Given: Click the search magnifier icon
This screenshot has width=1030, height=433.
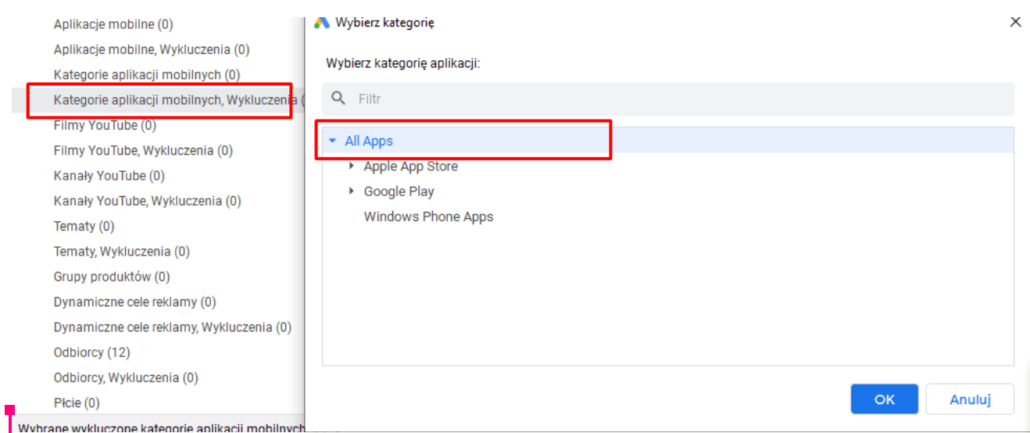Looking at the screenshot, I should tap(338, 99).
